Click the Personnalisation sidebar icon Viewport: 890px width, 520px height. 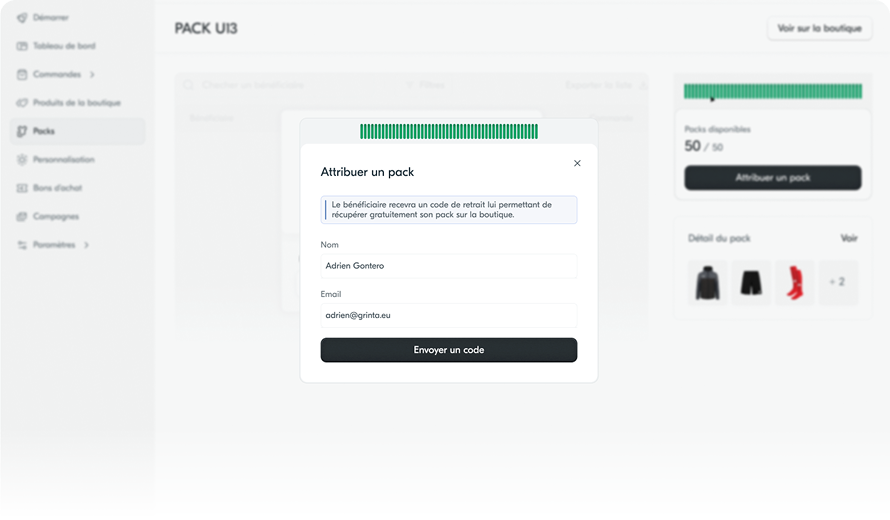point(22,159)
